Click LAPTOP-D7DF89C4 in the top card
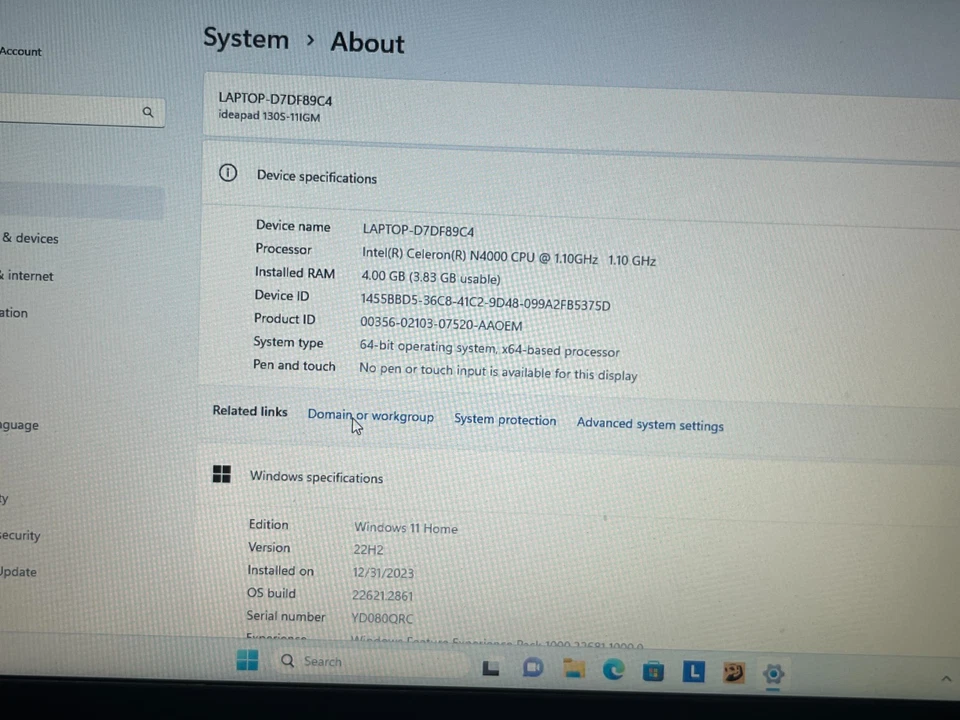 [275, 99]
